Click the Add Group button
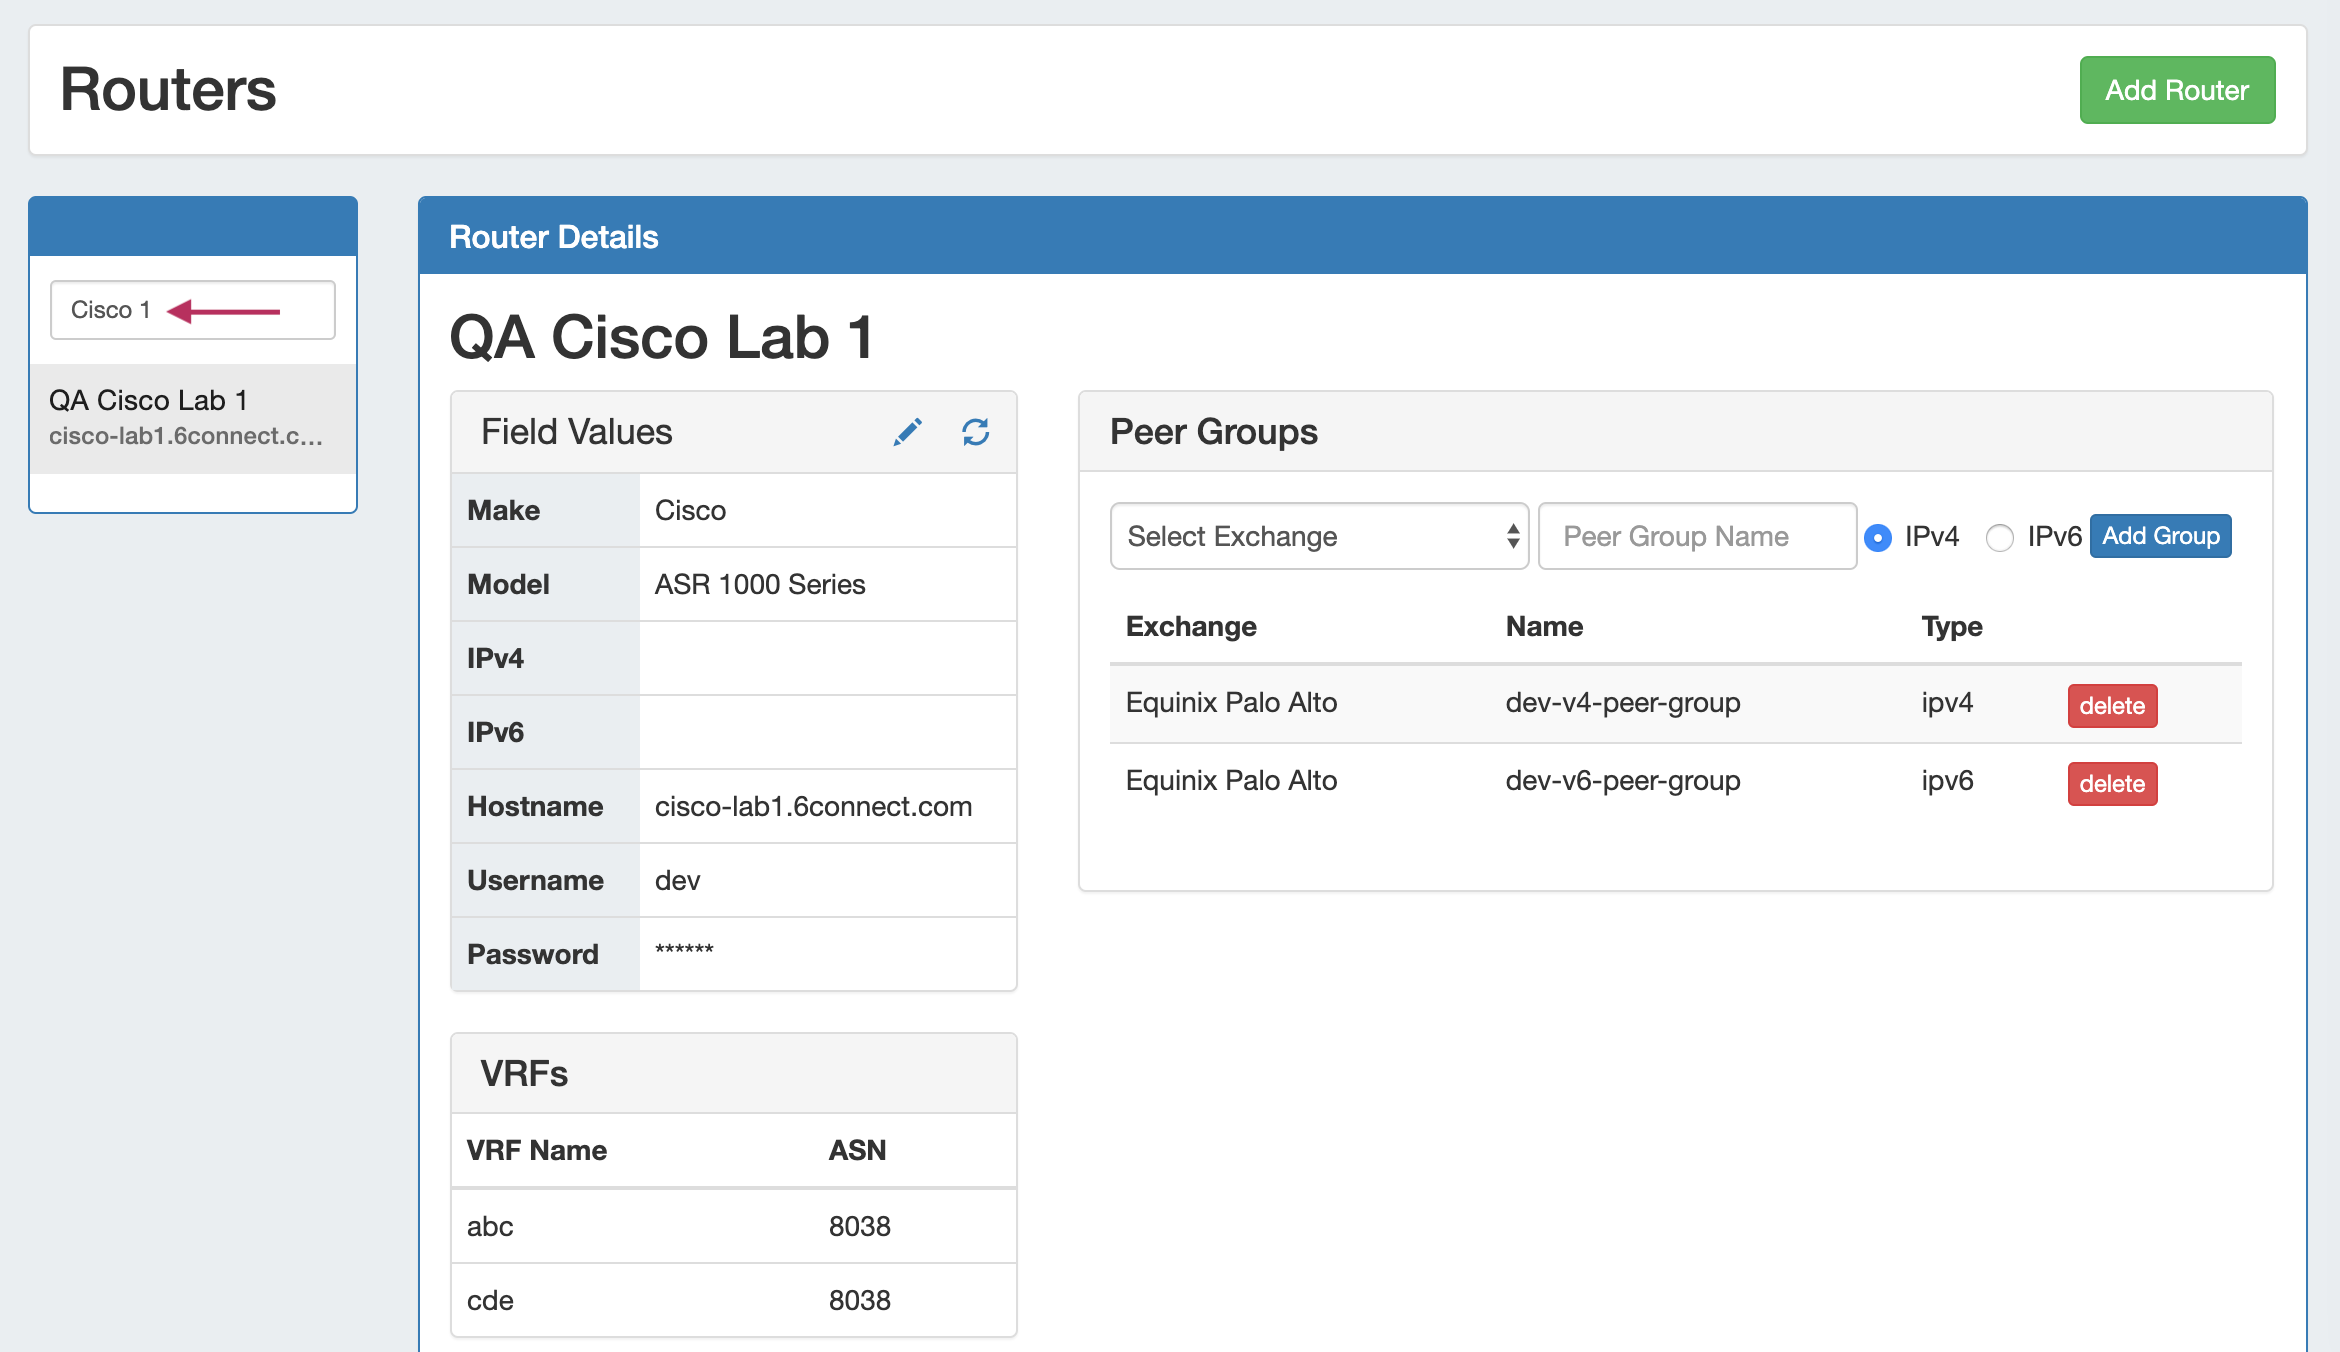2340x1352 pixels. point(2160,536)
